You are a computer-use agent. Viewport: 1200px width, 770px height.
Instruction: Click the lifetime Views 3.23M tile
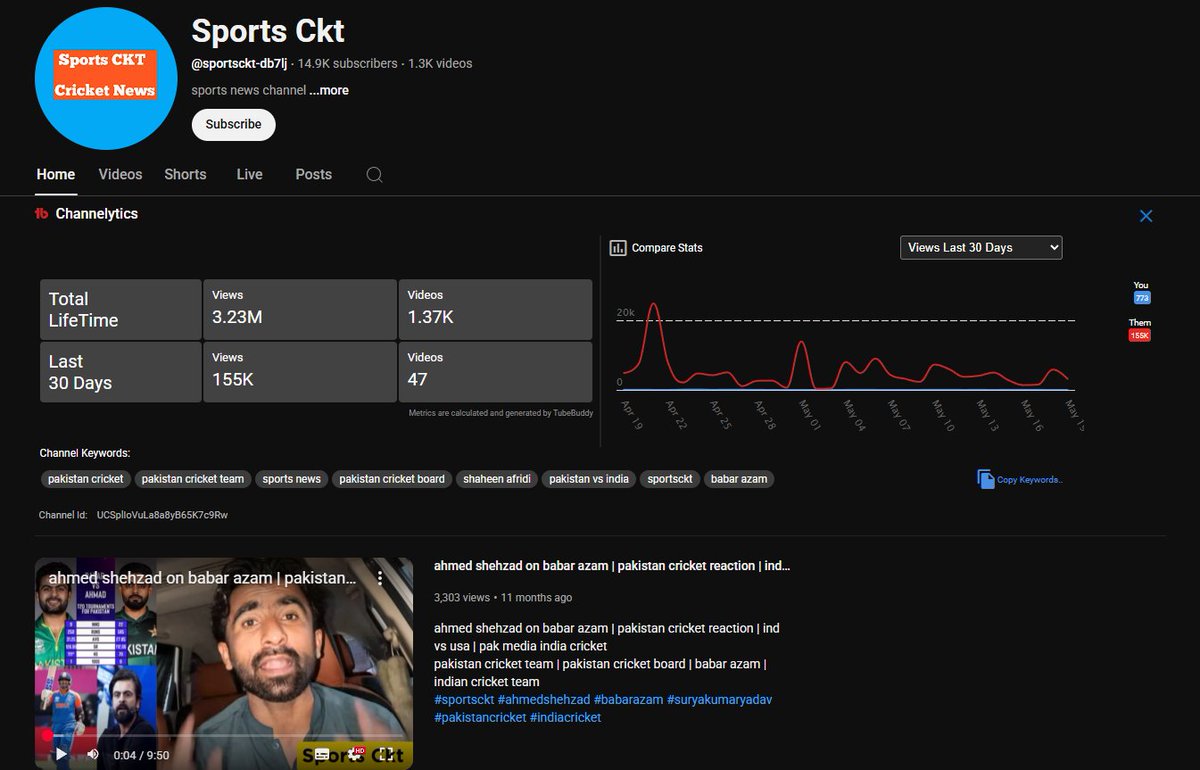300,310
